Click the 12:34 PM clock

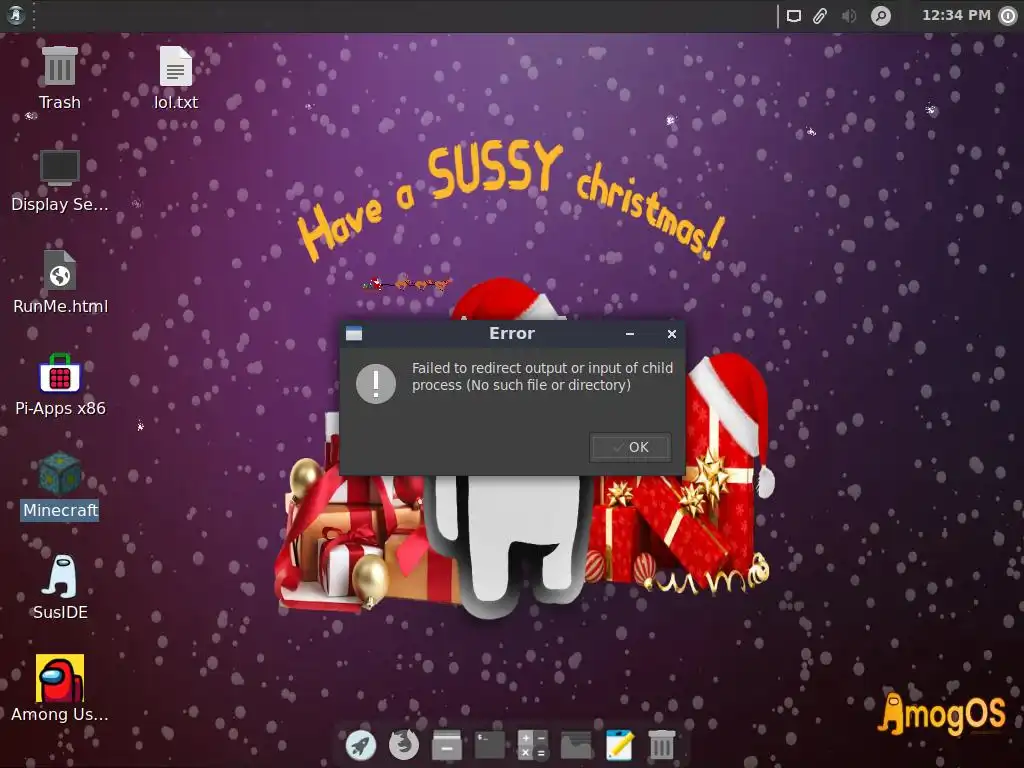click(x=955, y=15)
